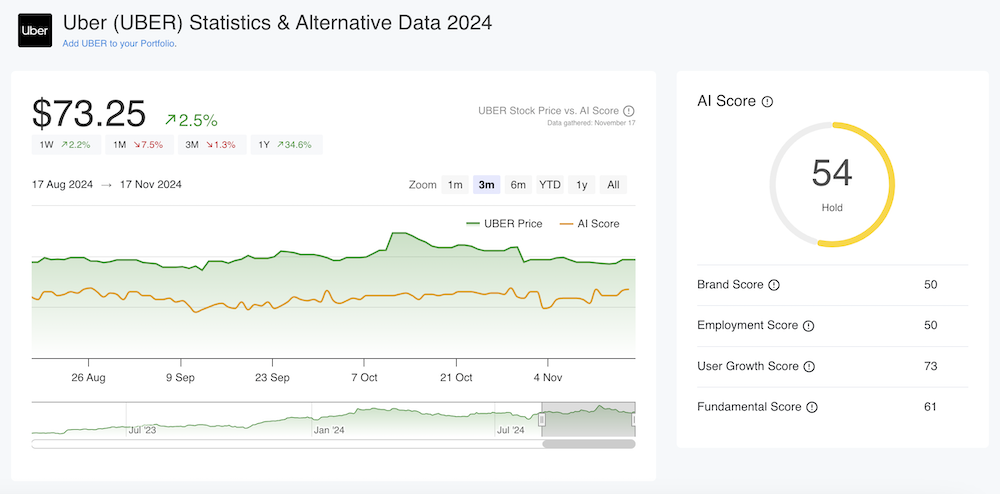
Task: Switch chart zoom to 6m
Action: coord(518,185)
